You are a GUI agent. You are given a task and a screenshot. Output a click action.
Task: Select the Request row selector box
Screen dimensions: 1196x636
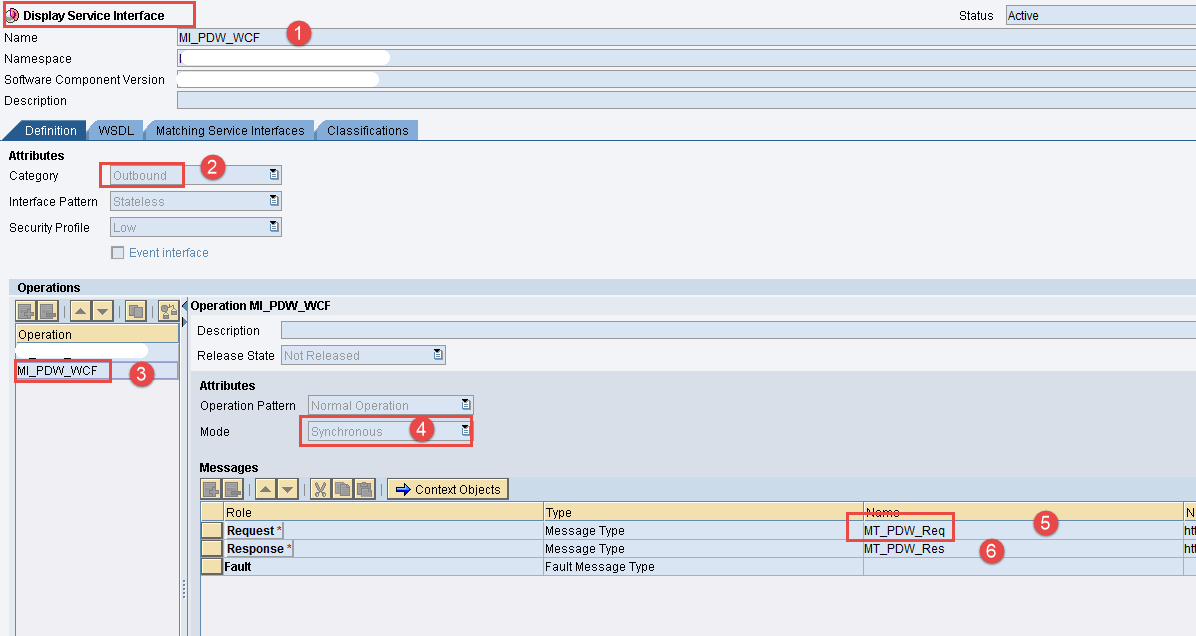tap(211, 530)
